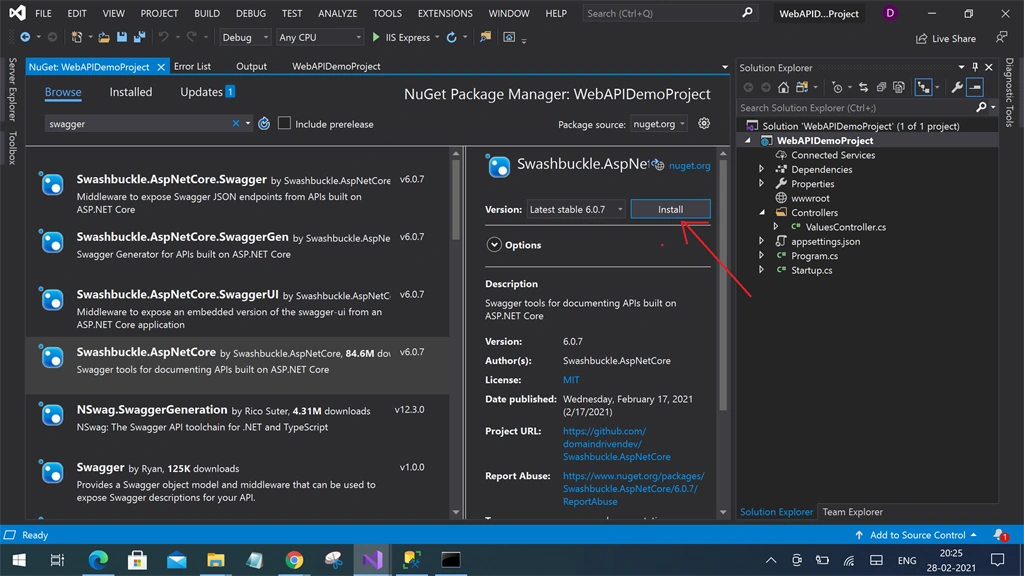1024x576 pixels.
Task: Start debugging with the green IIS Express play icon
Action: point(376,37)
